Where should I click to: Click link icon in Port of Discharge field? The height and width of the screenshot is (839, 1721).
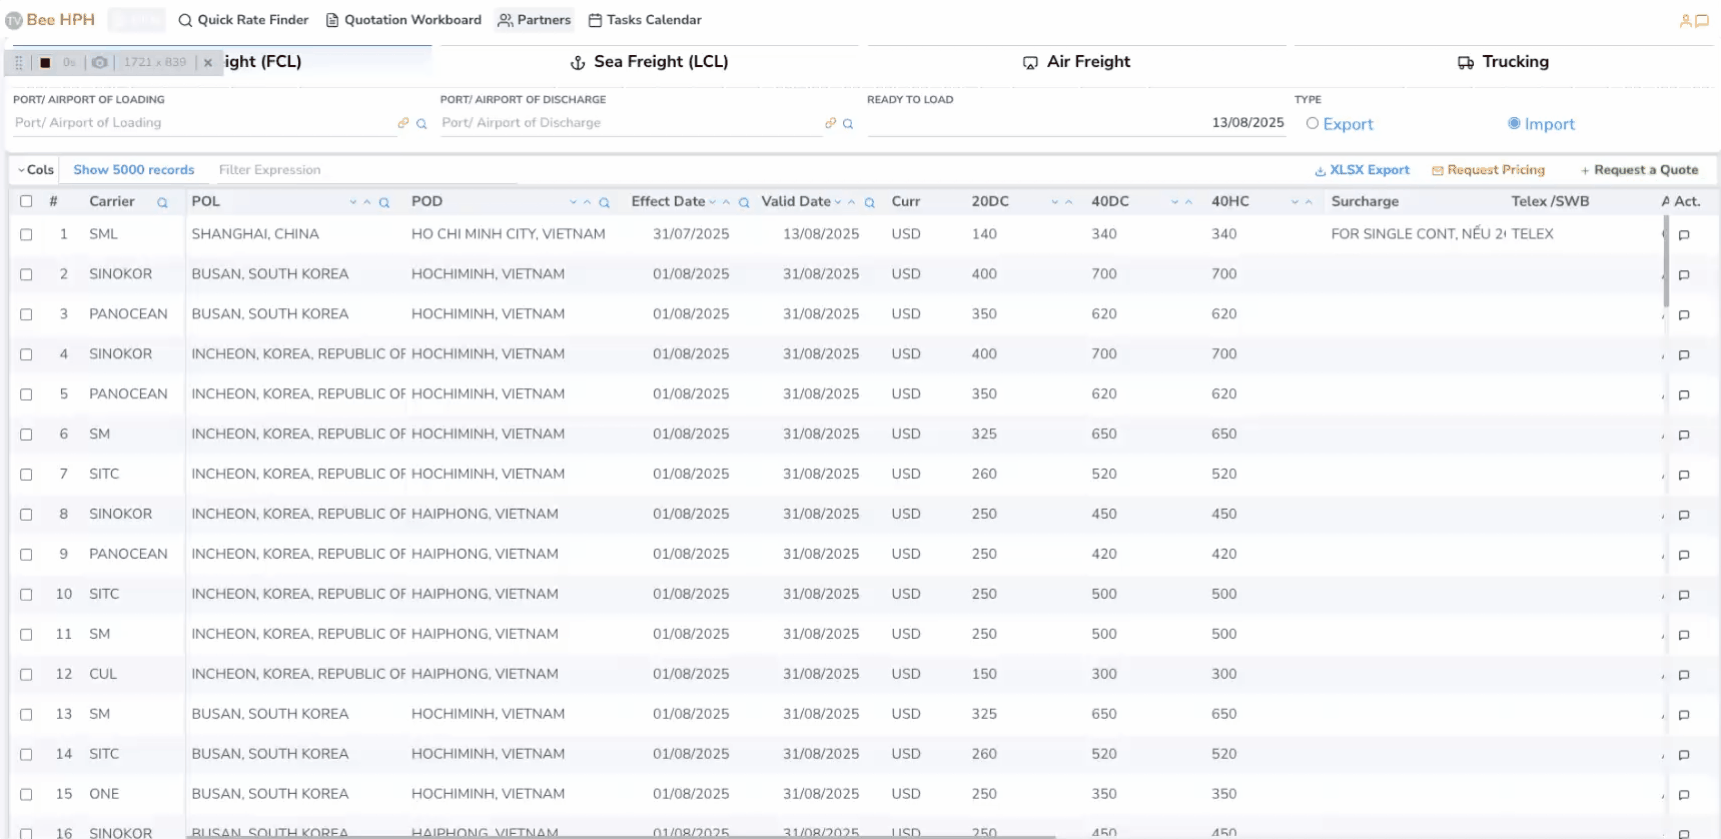[x=830, y=123]
